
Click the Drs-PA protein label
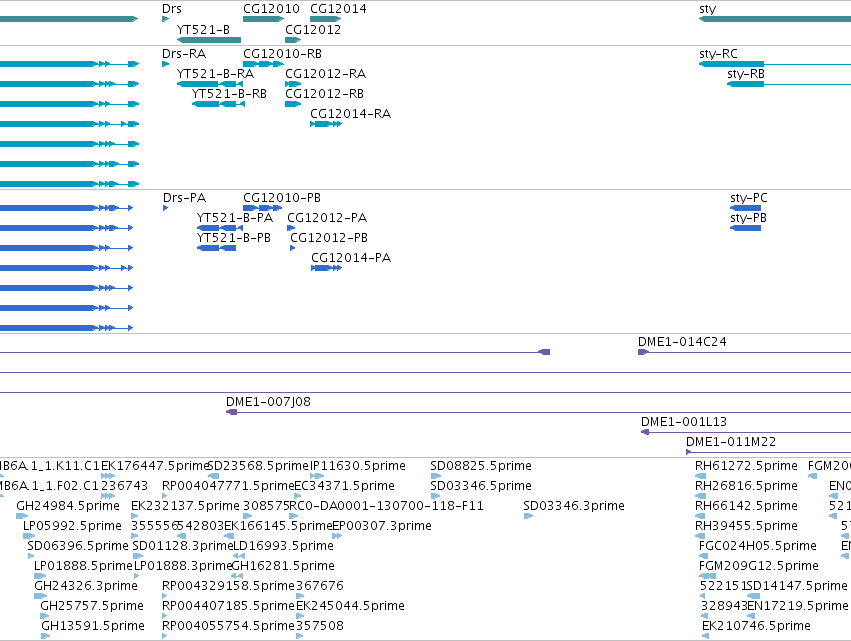click(x=185, y=198)
